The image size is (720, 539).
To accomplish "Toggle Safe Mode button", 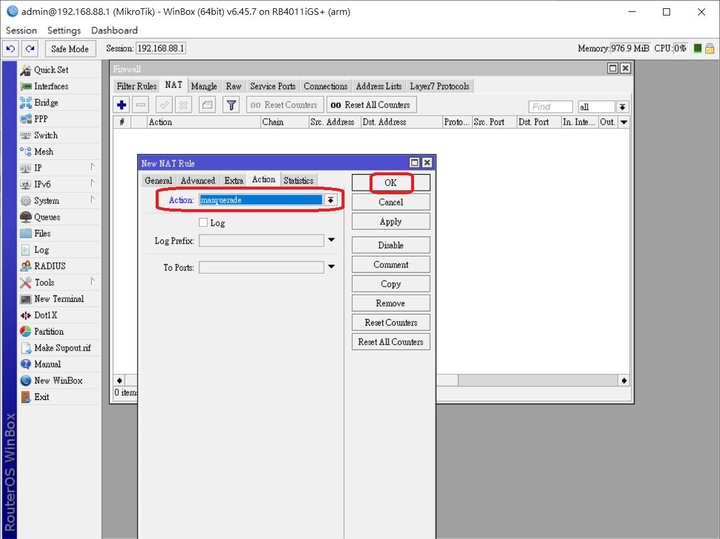I will 70,49.
